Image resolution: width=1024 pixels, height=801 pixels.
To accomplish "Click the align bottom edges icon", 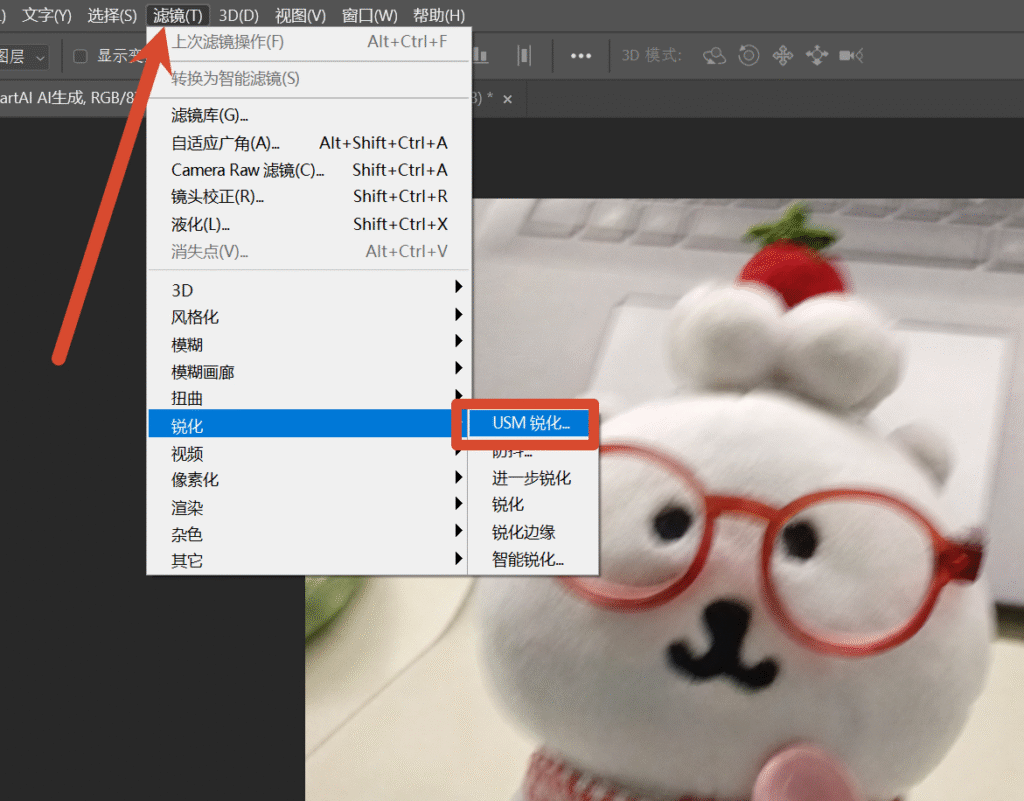I will click(481, 55).
